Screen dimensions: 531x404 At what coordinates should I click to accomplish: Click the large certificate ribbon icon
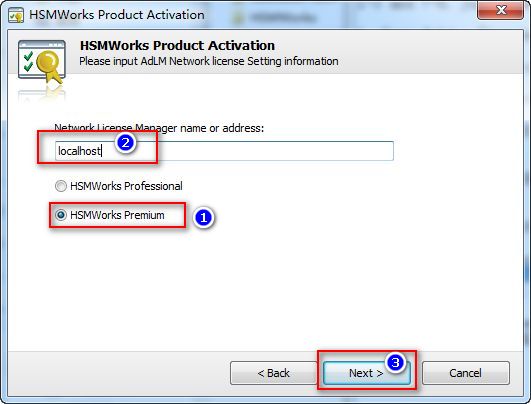click(42, 62)
